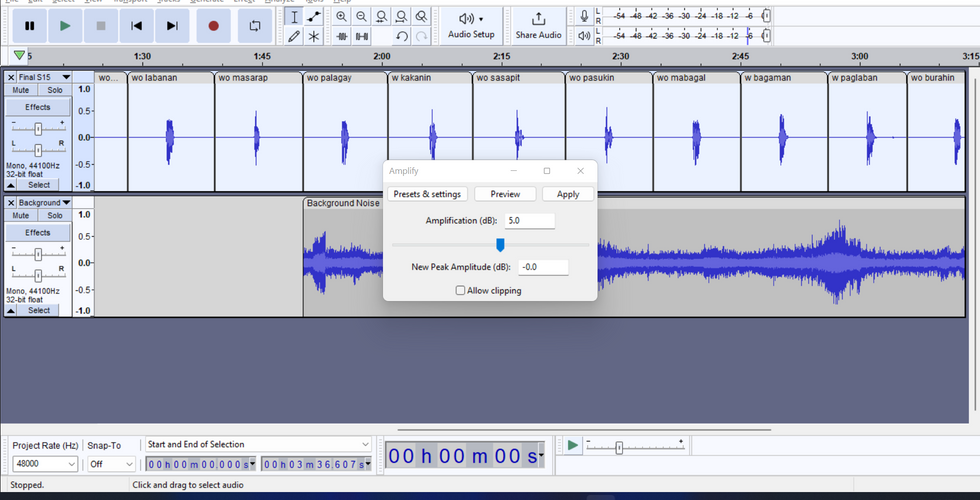Open the Audio Setup dropdown
The image size is (980, 500).
tap(471, 26)
